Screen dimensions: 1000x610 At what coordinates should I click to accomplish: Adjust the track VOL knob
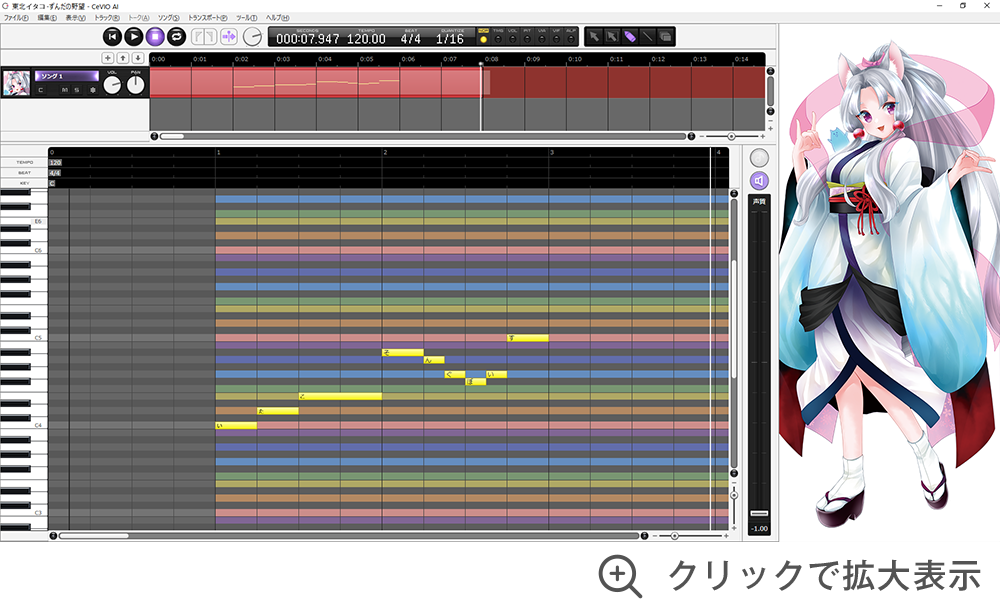(112, 84)
